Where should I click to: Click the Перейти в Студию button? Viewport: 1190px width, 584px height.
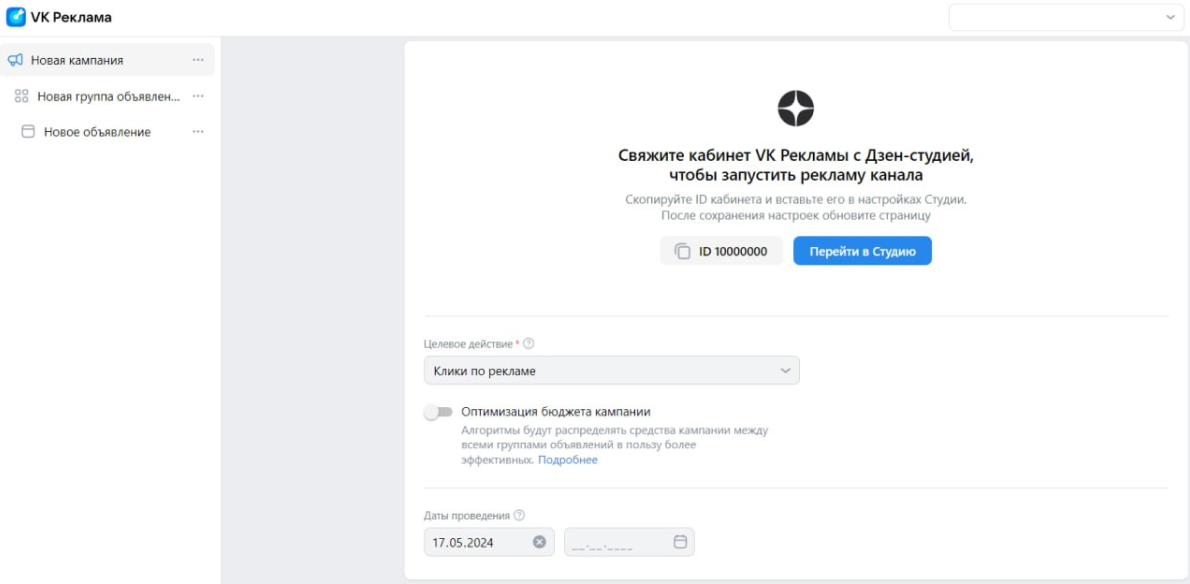tap(862, 251)
